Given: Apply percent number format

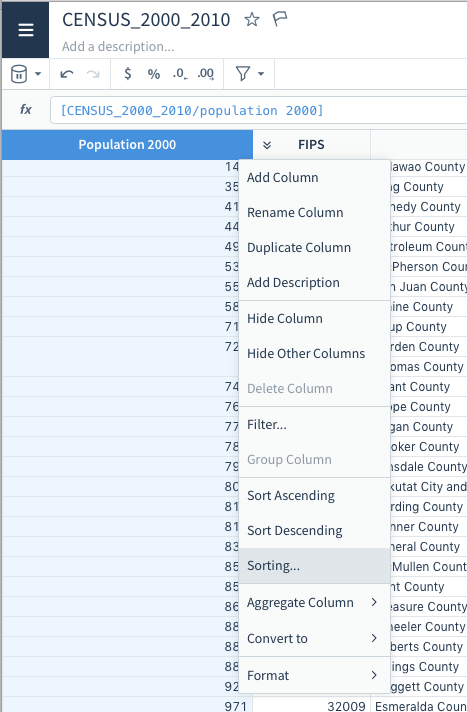Looking at the screenshot, I should [x=154, y=74].
